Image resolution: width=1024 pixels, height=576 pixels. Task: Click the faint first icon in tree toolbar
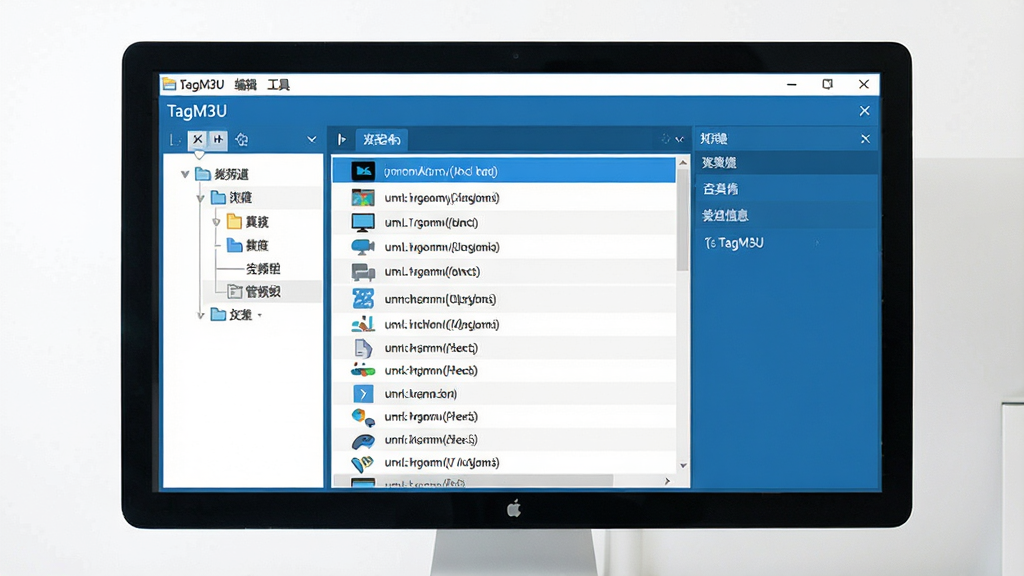tap(175, 140)
